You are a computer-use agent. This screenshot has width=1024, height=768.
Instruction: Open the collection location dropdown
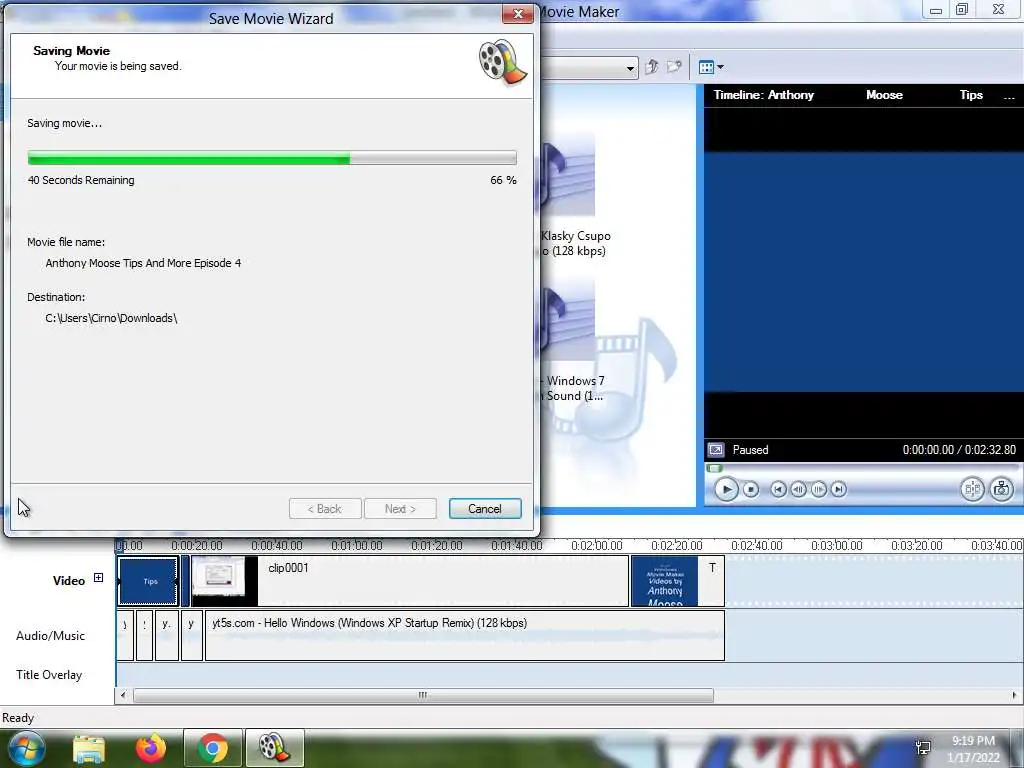[x=630, y=68]
